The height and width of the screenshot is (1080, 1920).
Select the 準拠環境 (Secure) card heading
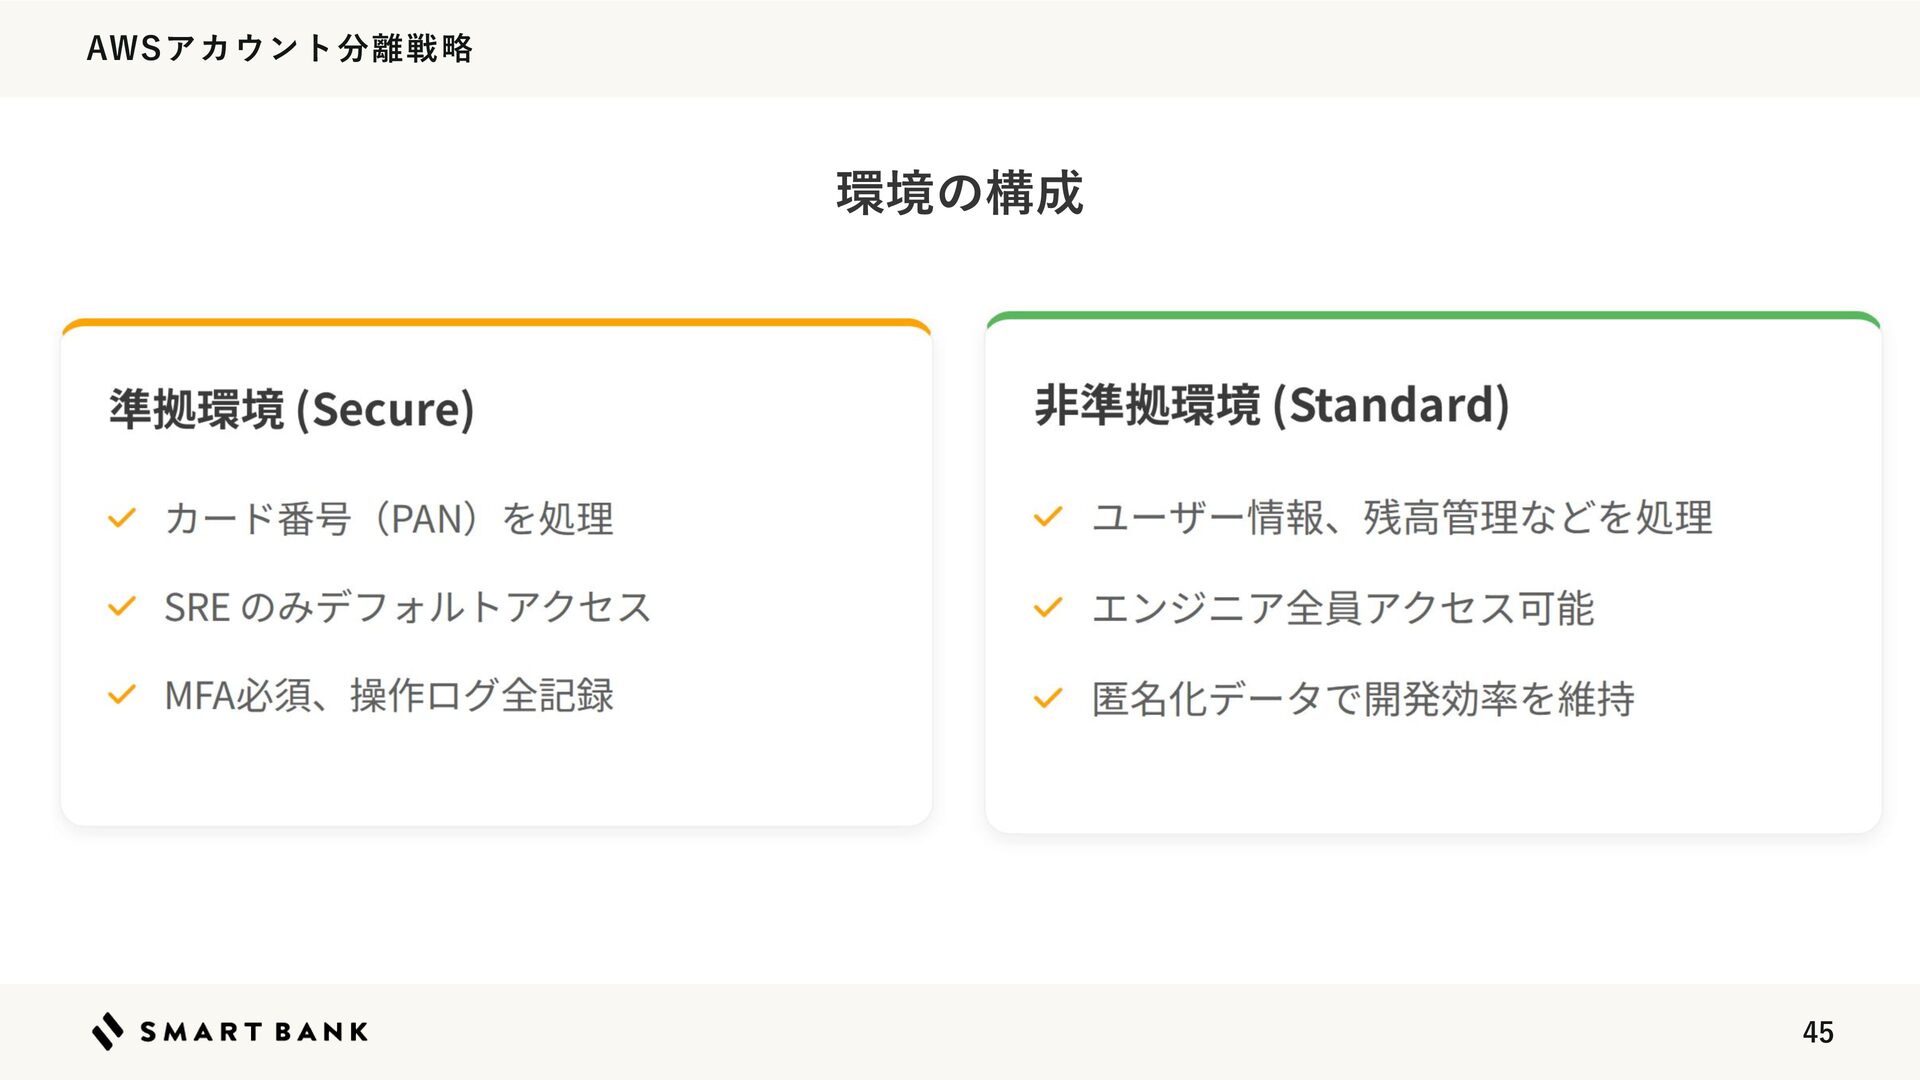click(292, 409)
